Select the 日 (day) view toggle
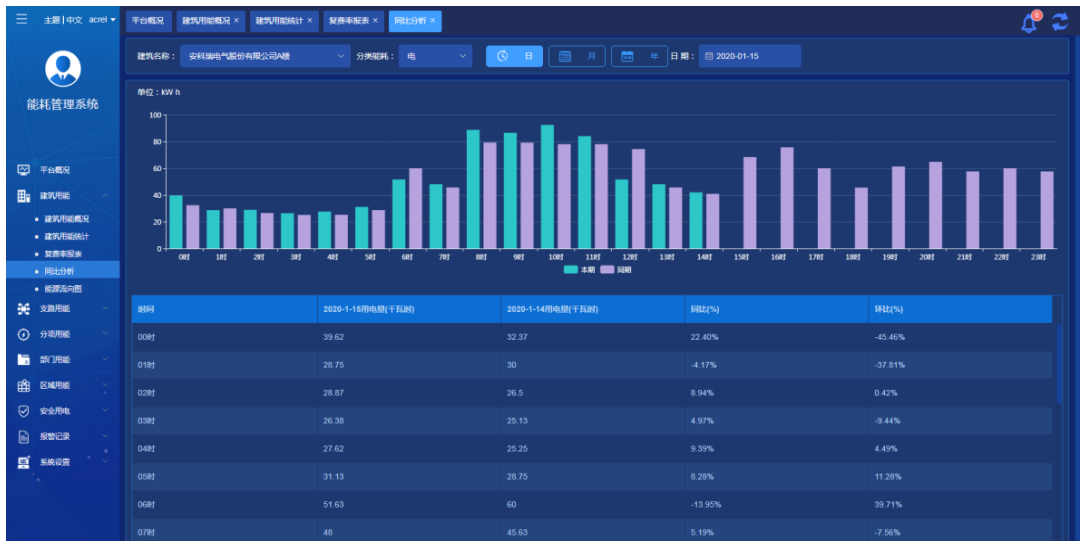 (515, 56)
